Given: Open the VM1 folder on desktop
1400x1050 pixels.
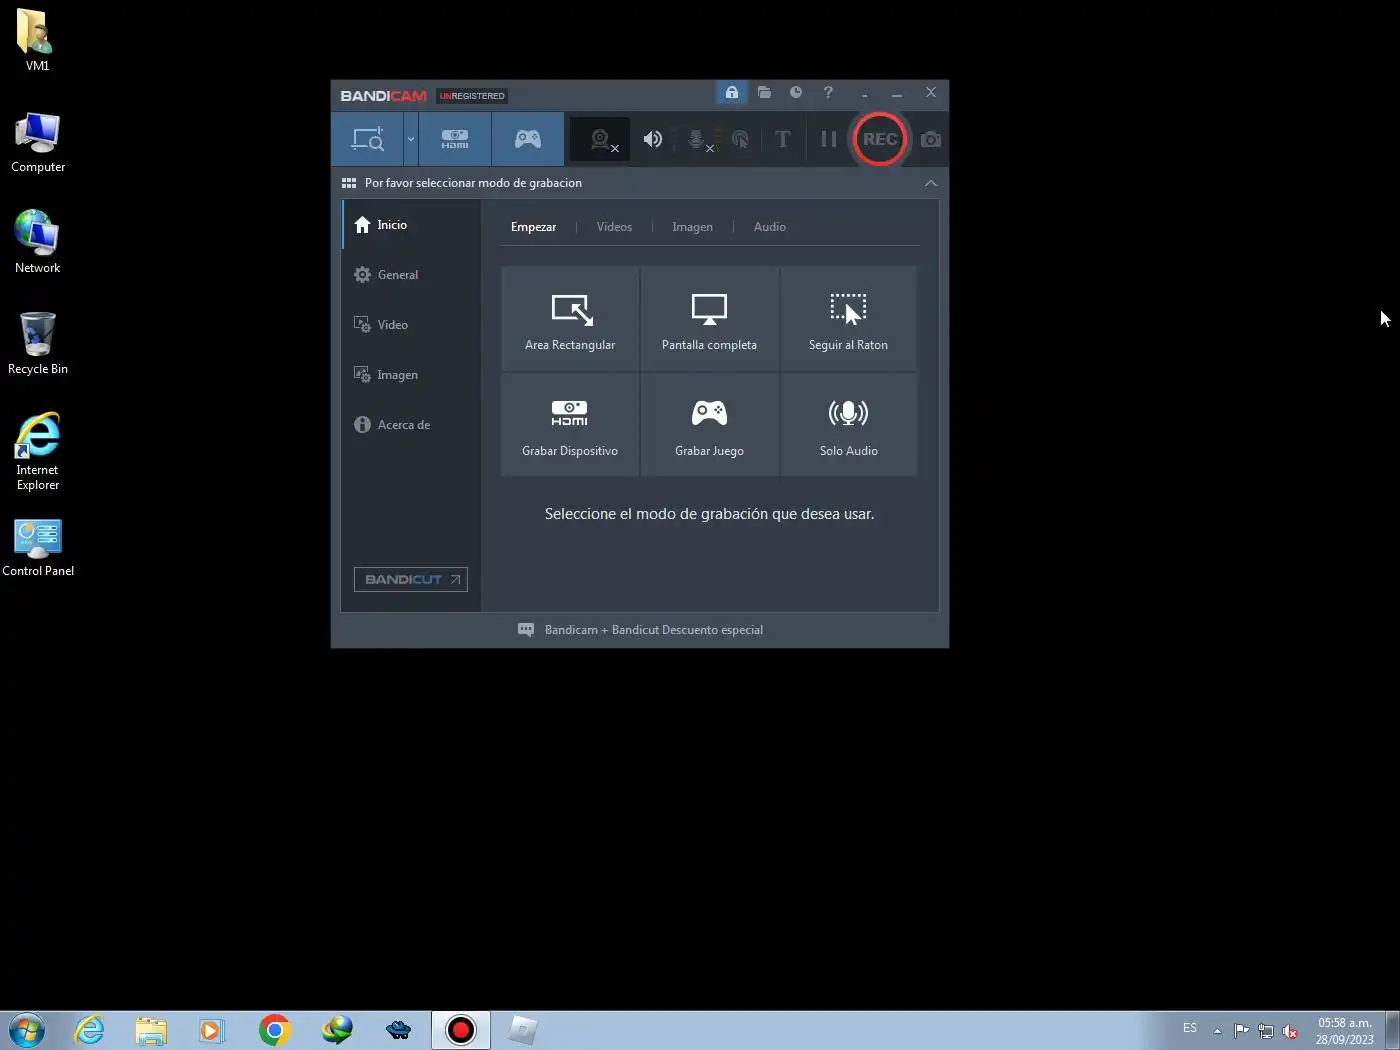Looking at the screenshot, I should click(37, 41).
